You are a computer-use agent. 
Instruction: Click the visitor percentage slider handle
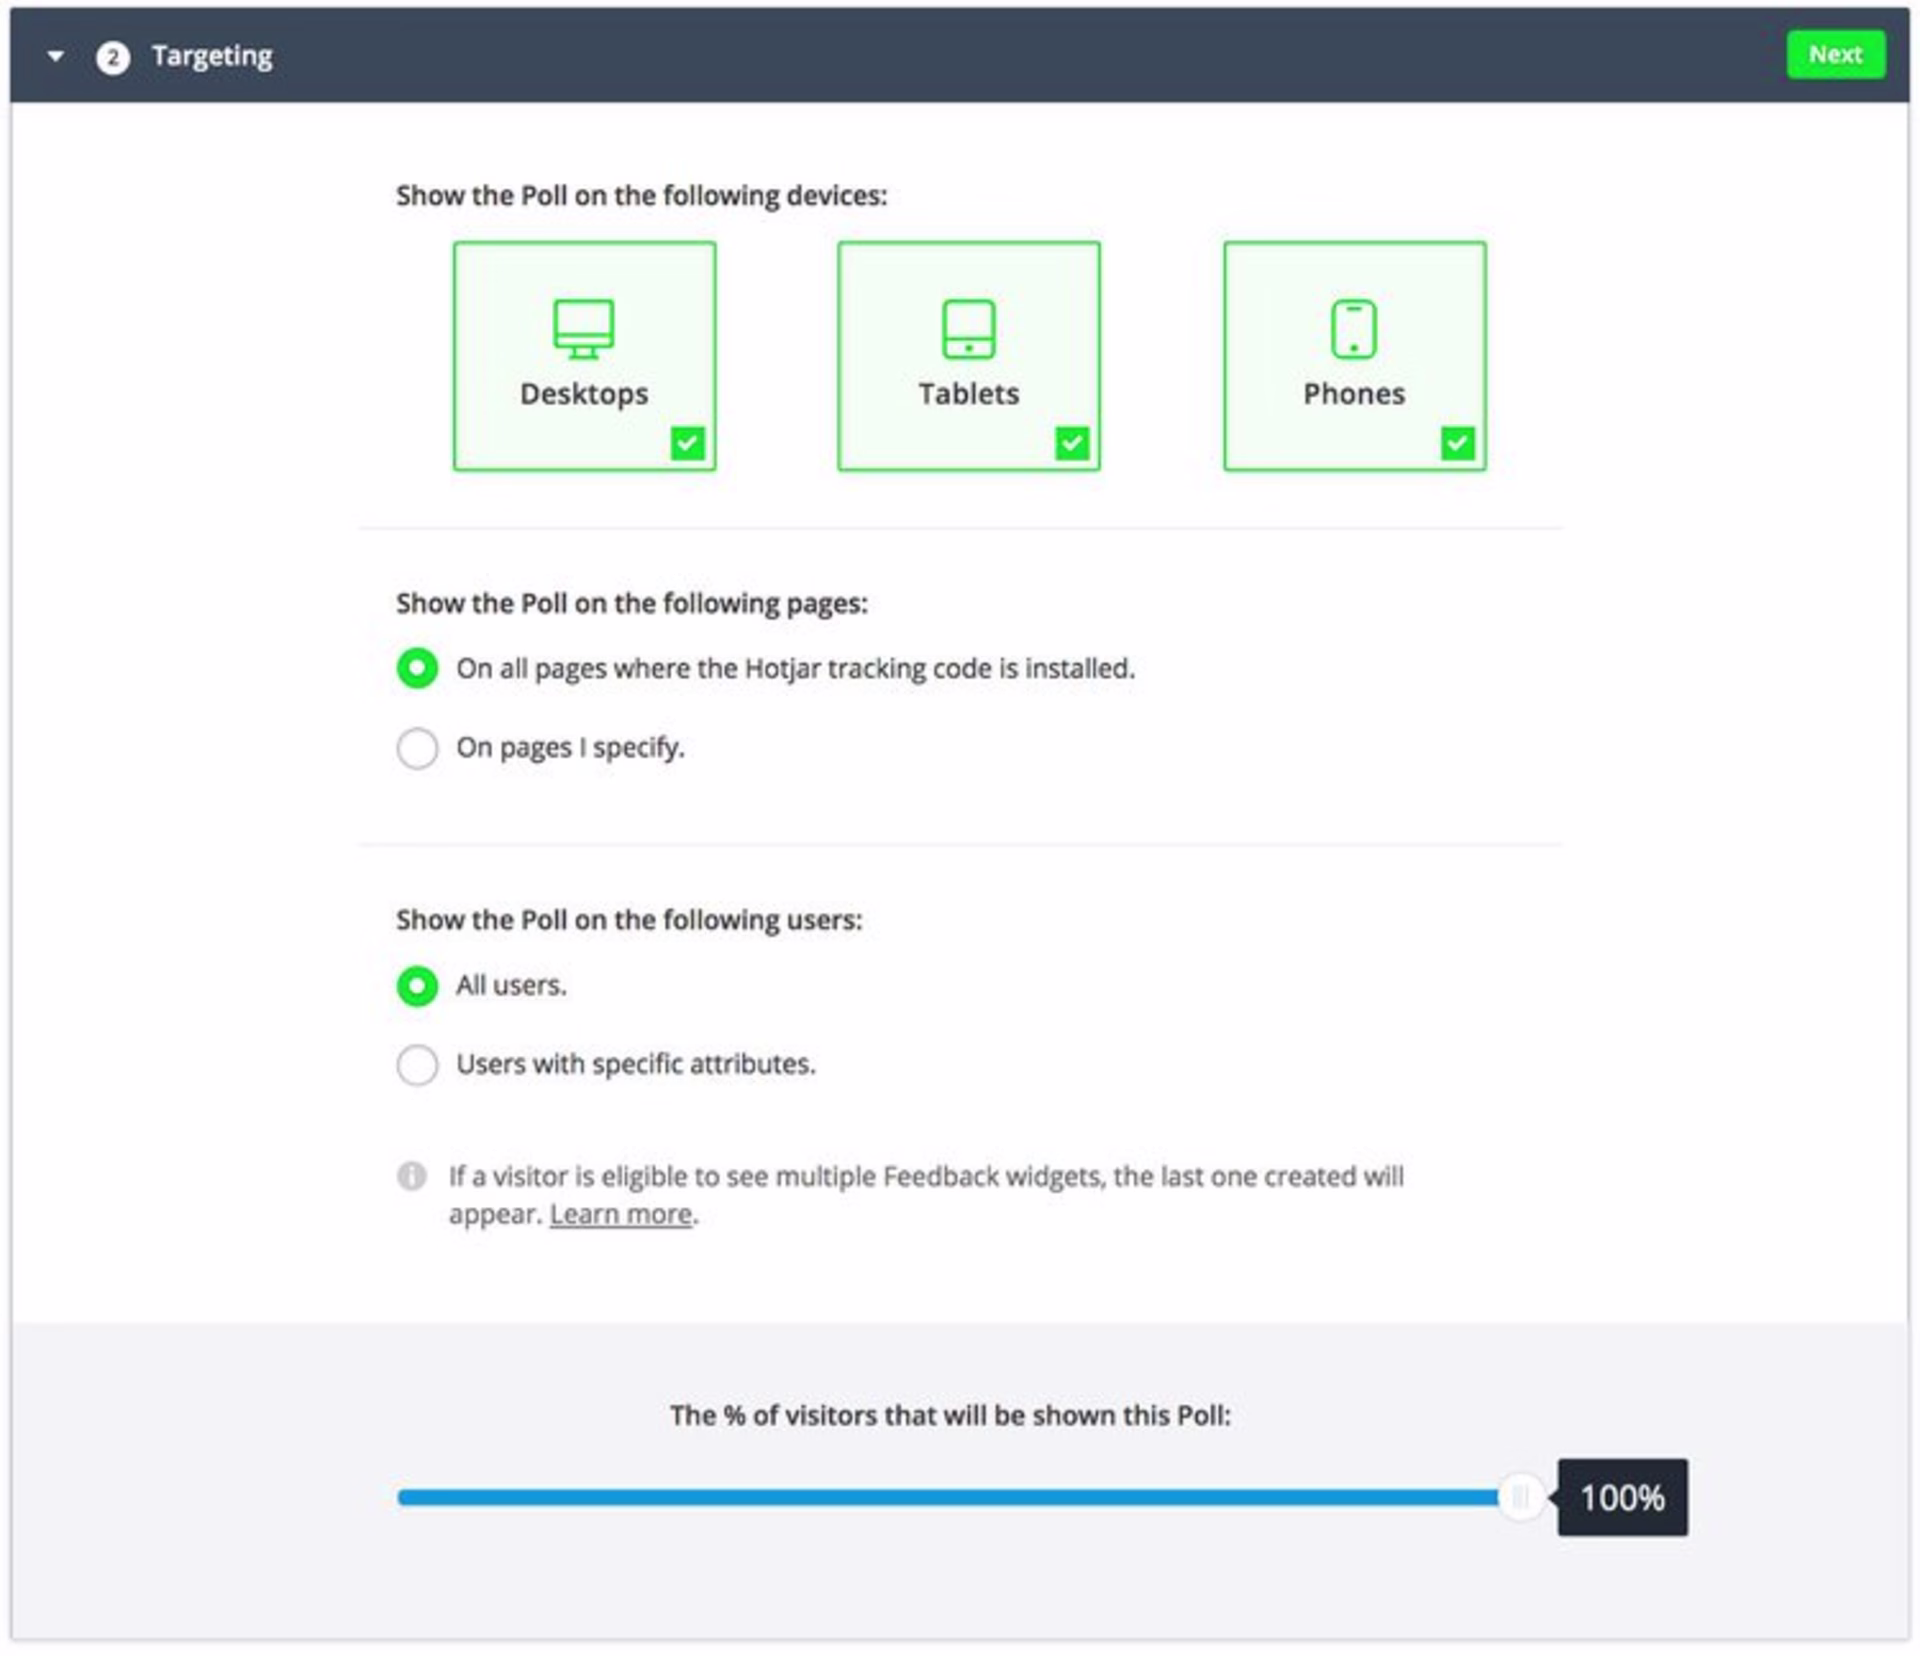tap(1520, 1497)
